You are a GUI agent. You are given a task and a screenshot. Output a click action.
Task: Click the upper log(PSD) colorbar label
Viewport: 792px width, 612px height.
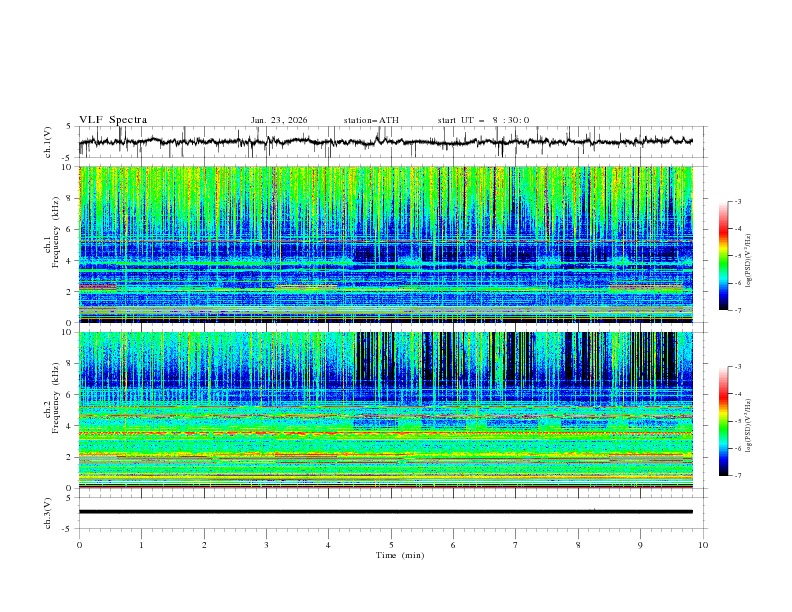(x=749, y=261)
